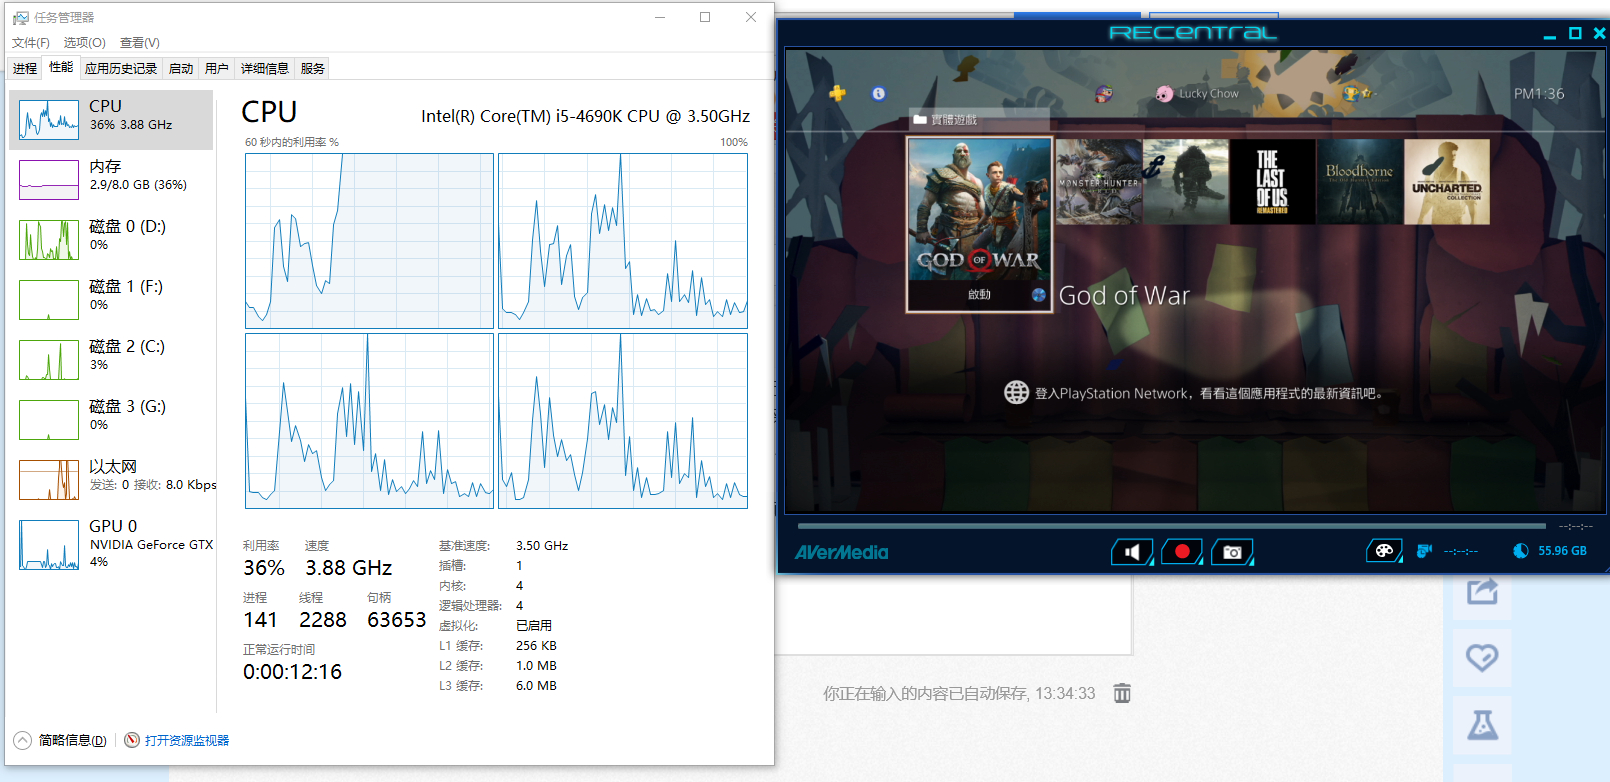Image resolution: width=1610 pixels, height=782 pixels.
Task: Click the top-right CPU core graph
Action: tap(623, 241)
